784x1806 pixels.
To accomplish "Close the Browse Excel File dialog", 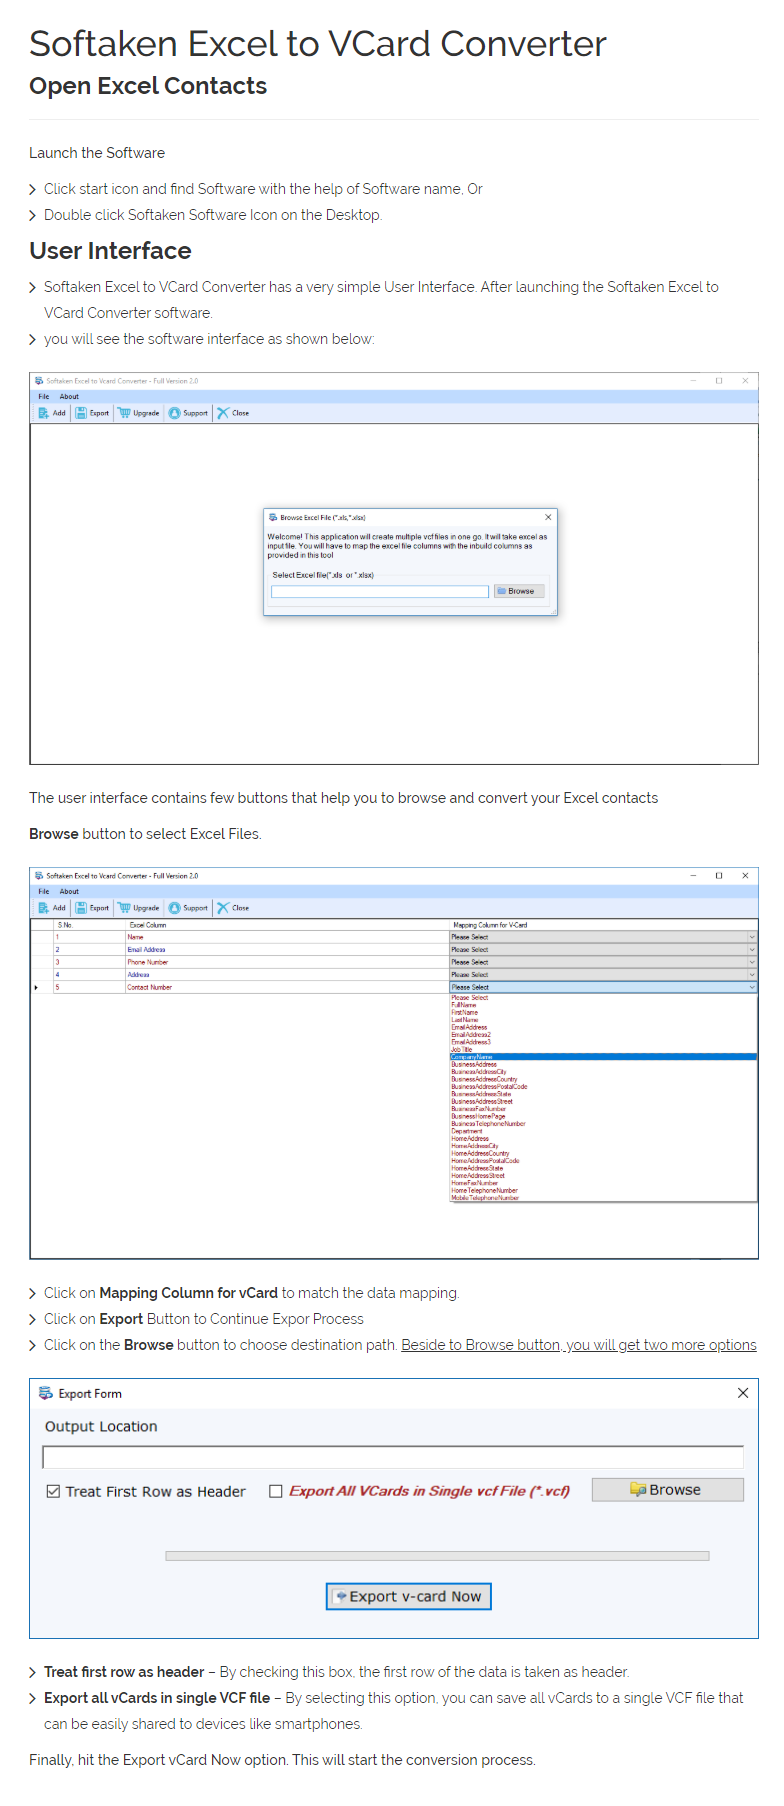I will [x=548, y=517].
